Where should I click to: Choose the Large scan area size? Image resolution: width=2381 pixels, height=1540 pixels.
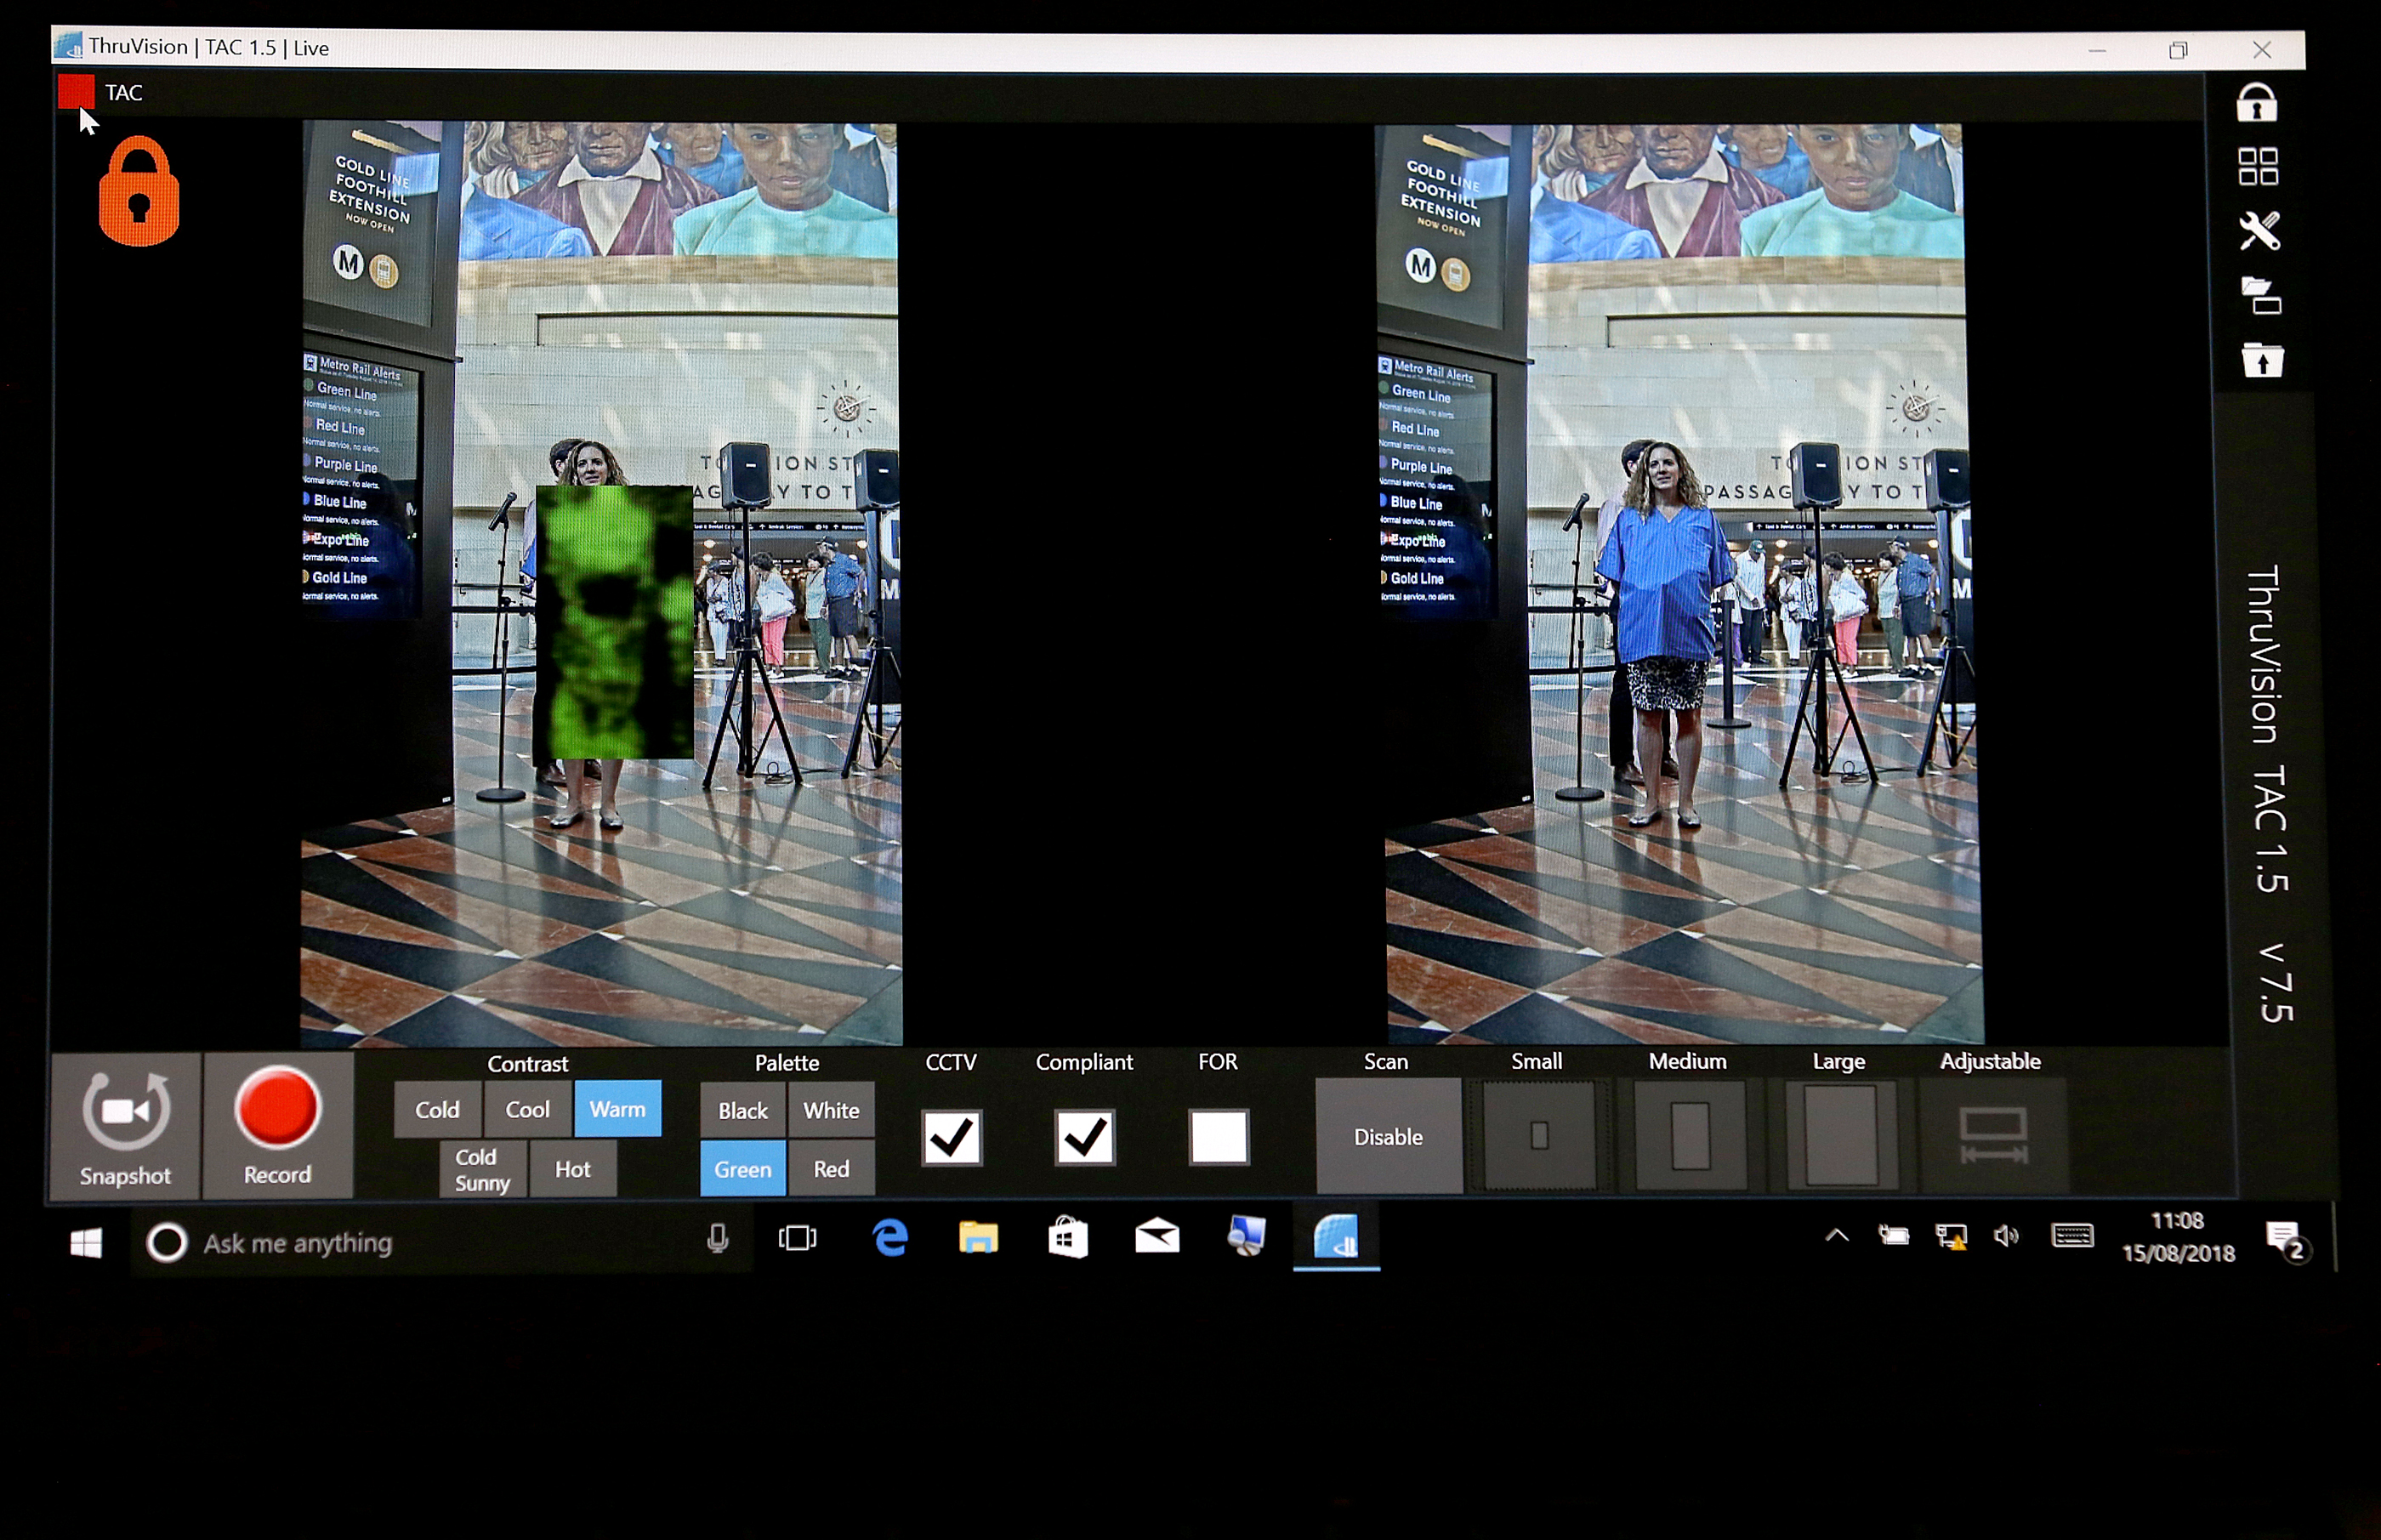click(1840, 1135)
